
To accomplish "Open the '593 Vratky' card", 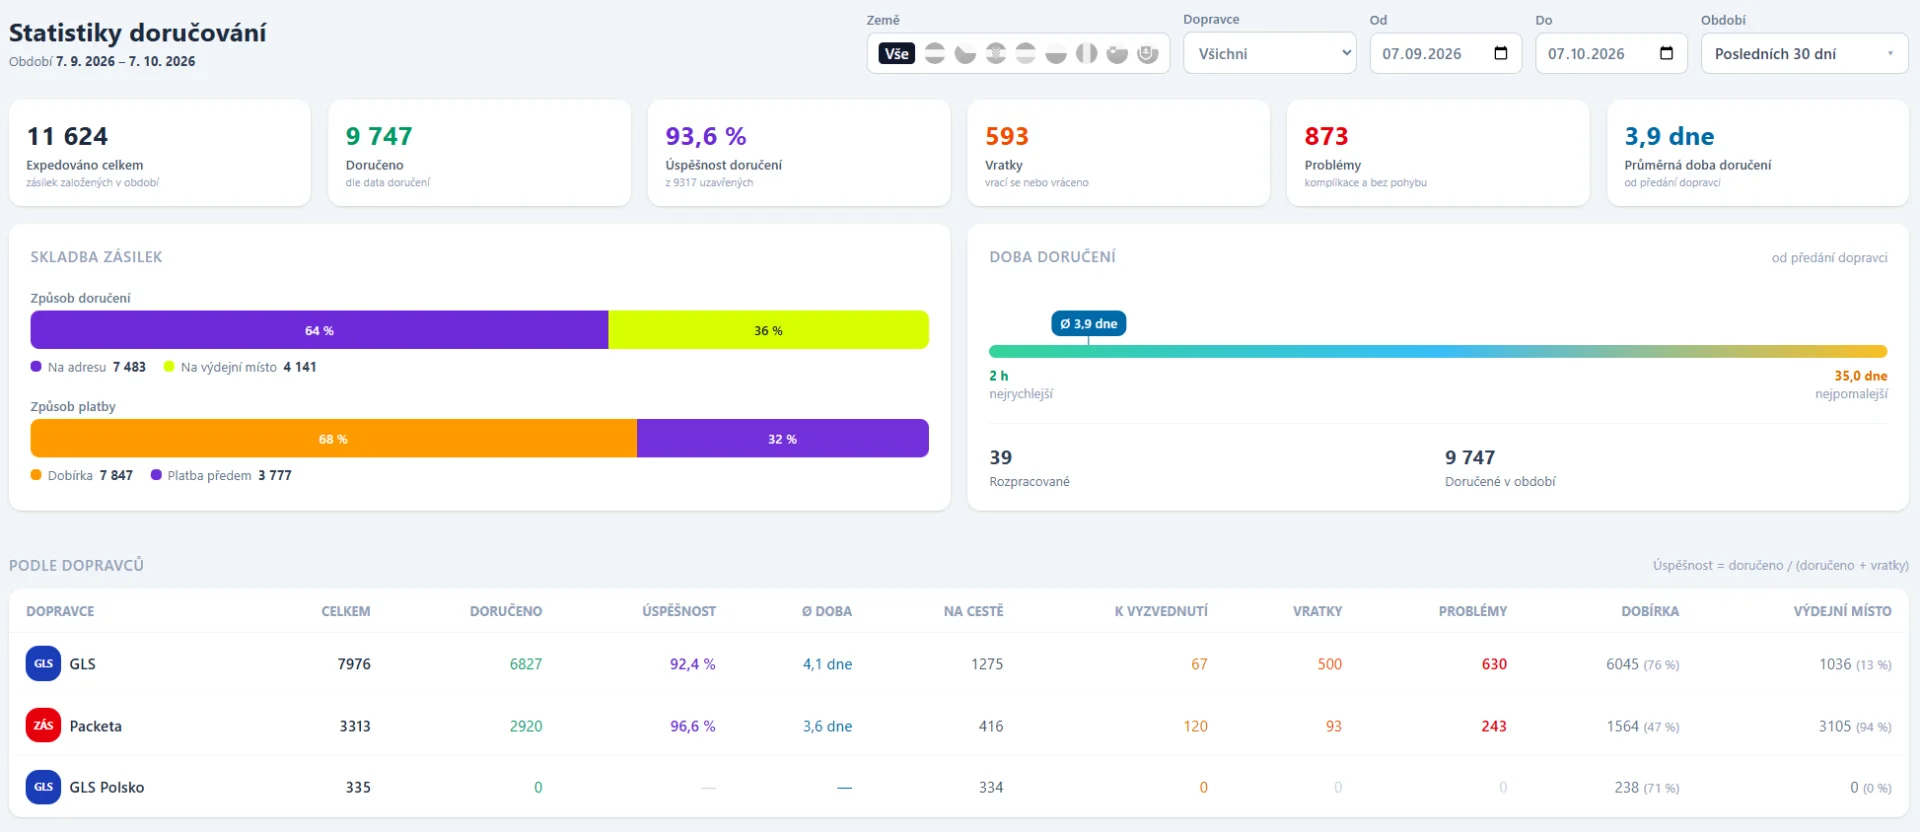I will [1118, 153].
